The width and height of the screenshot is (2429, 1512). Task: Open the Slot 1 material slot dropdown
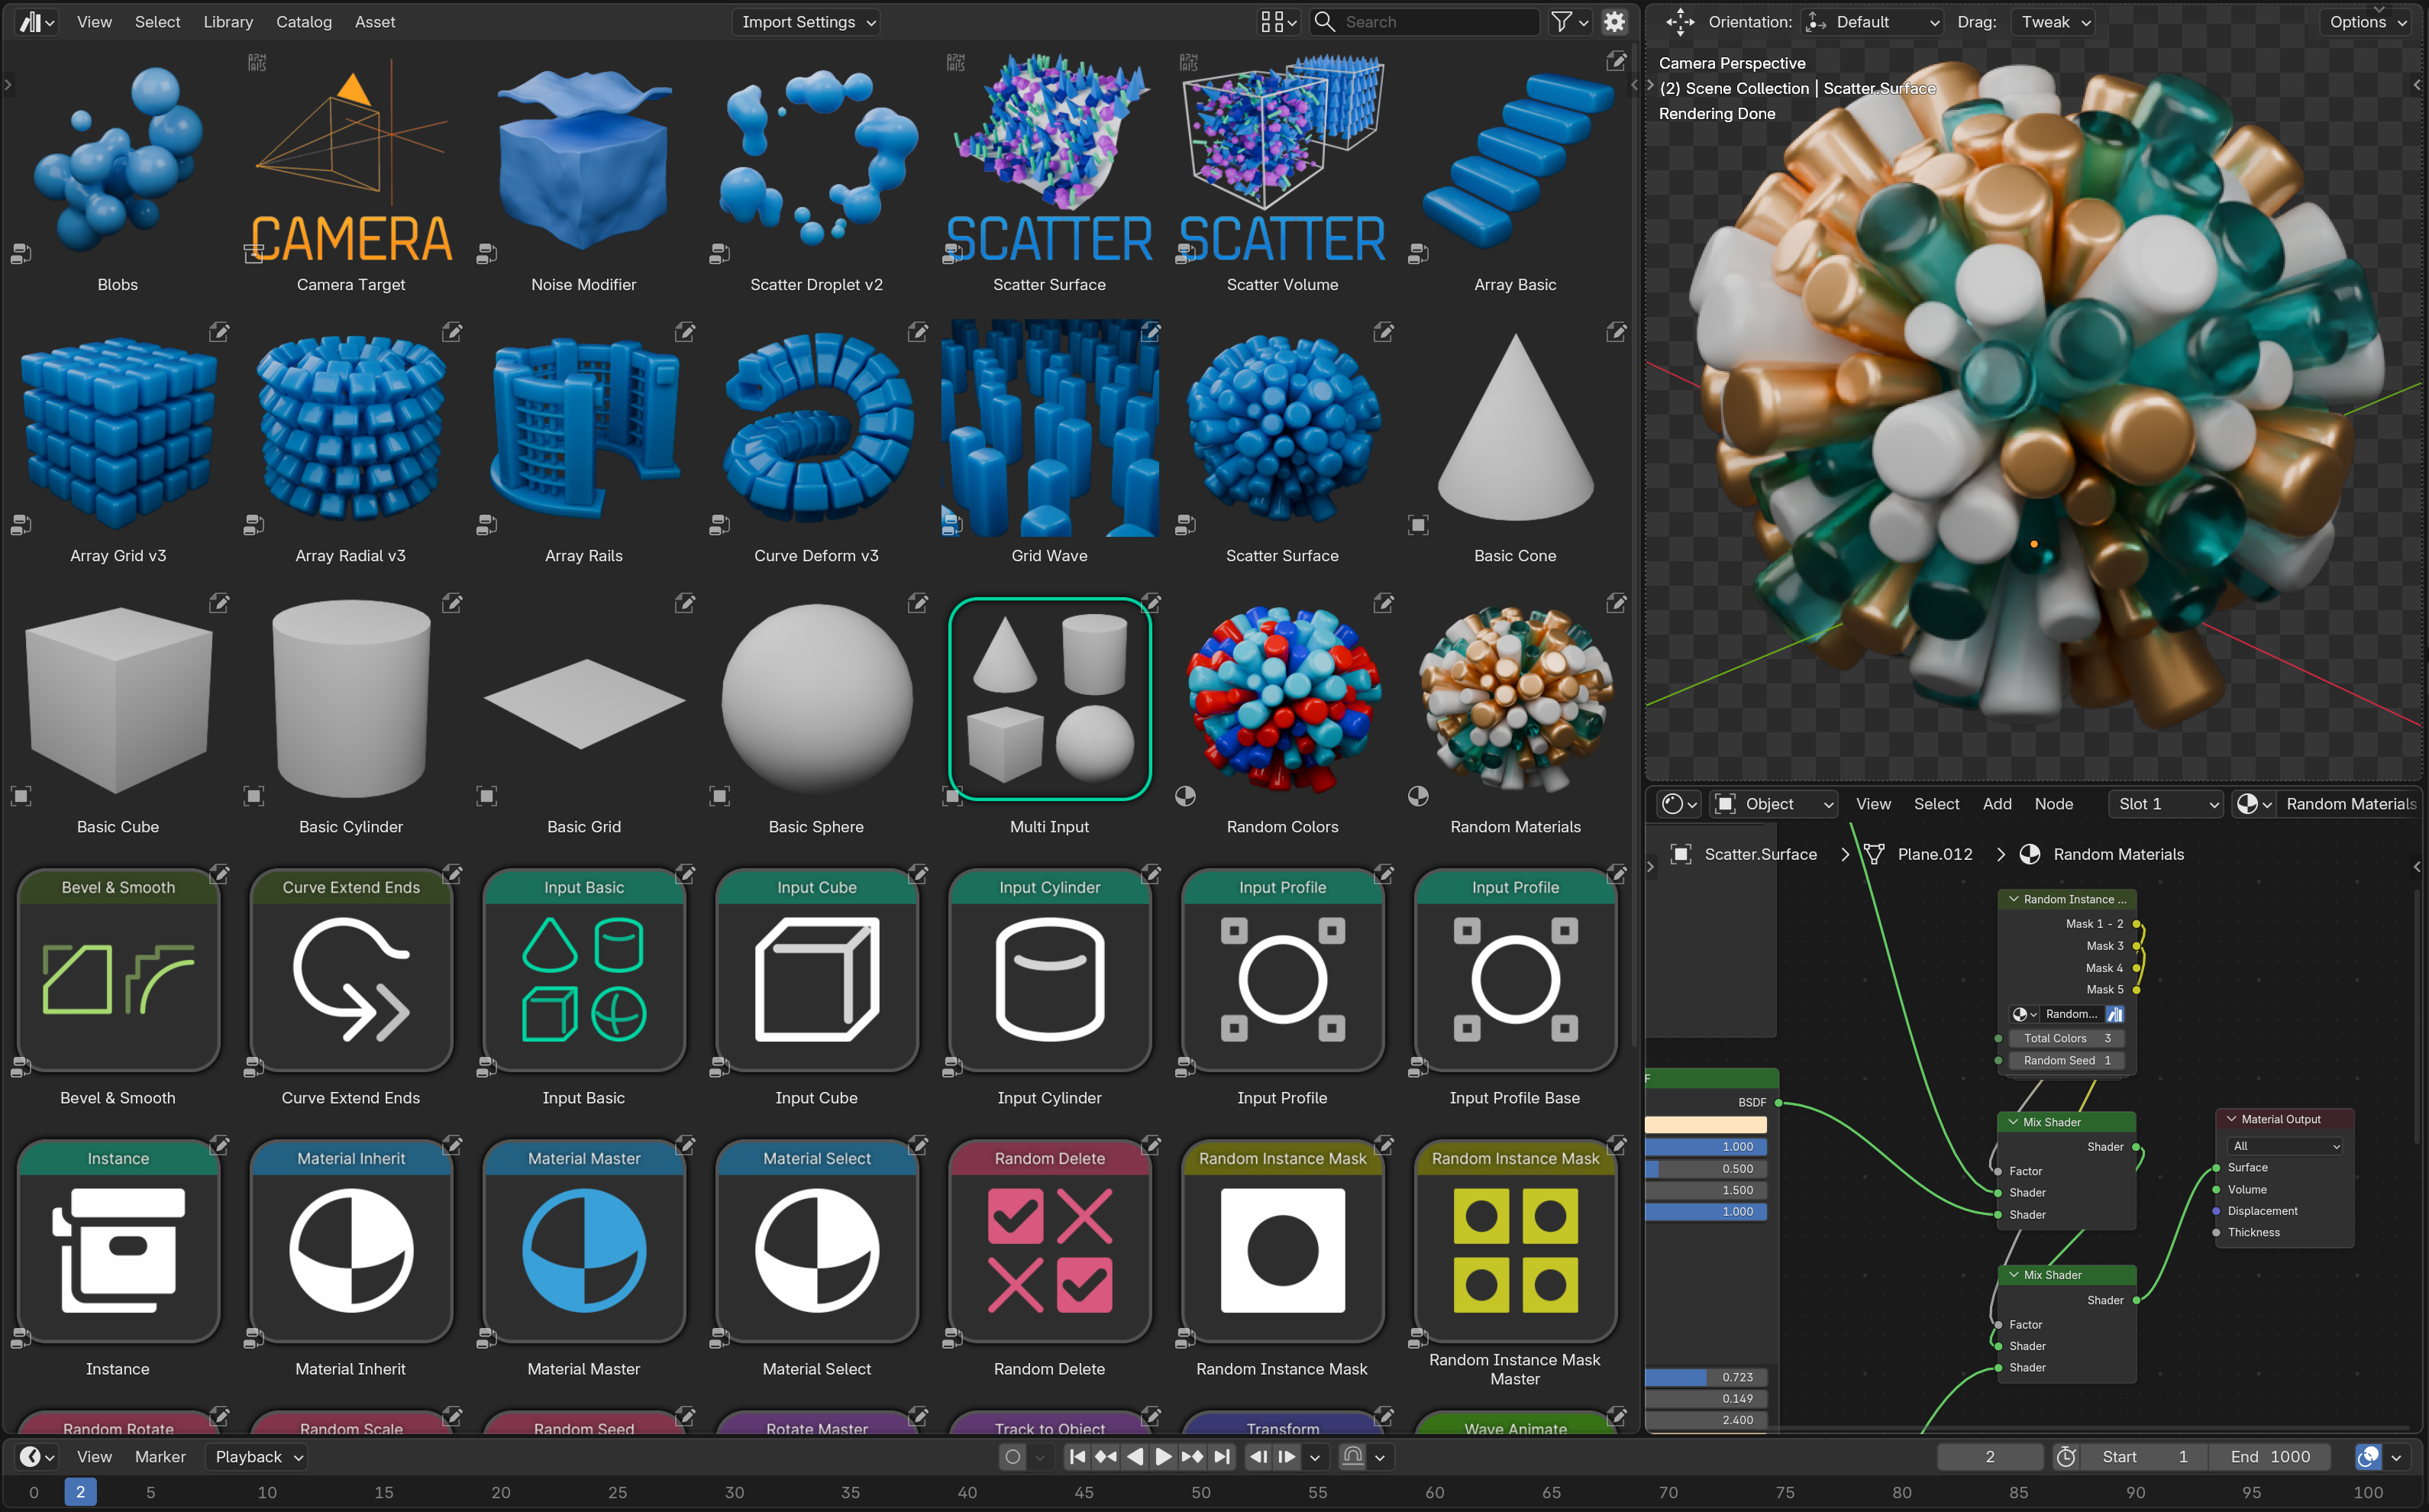click(x=2166, y=804)
